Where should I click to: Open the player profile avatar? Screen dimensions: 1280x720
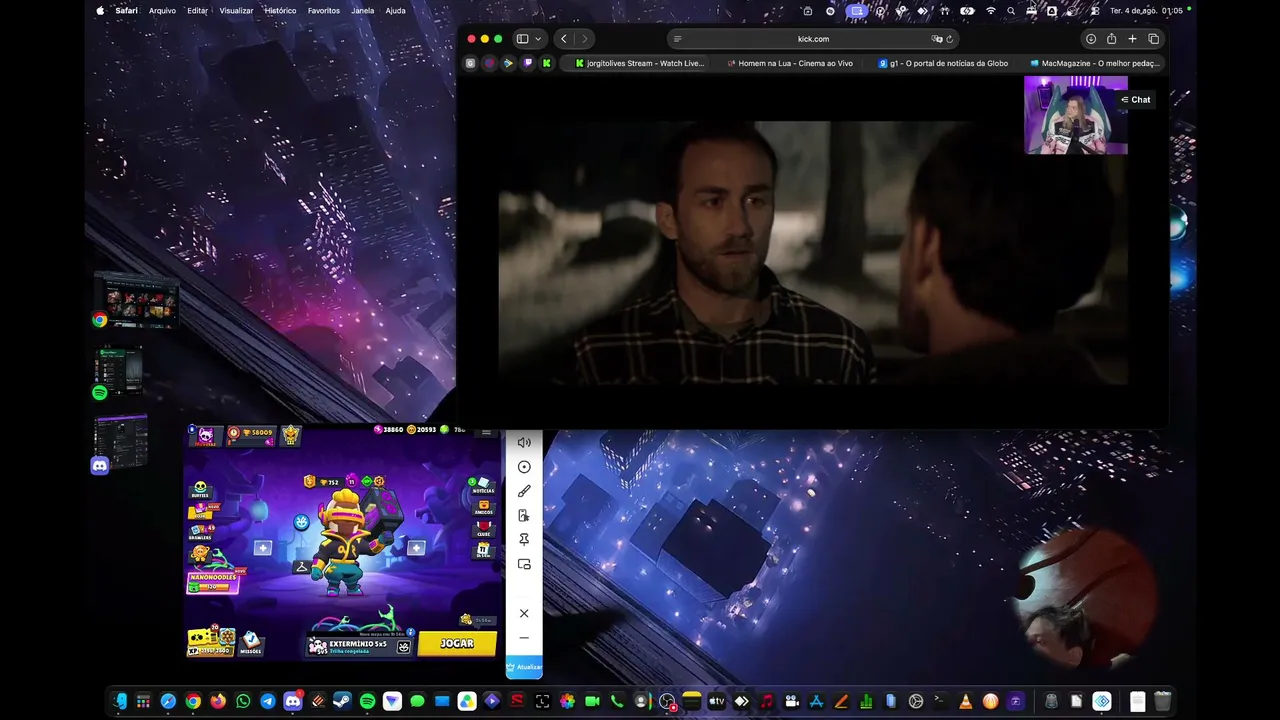tap(206, 434)
